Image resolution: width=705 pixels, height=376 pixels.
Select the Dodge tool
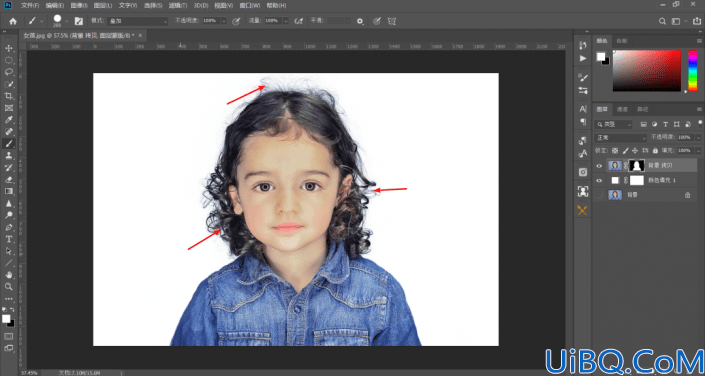9,215
